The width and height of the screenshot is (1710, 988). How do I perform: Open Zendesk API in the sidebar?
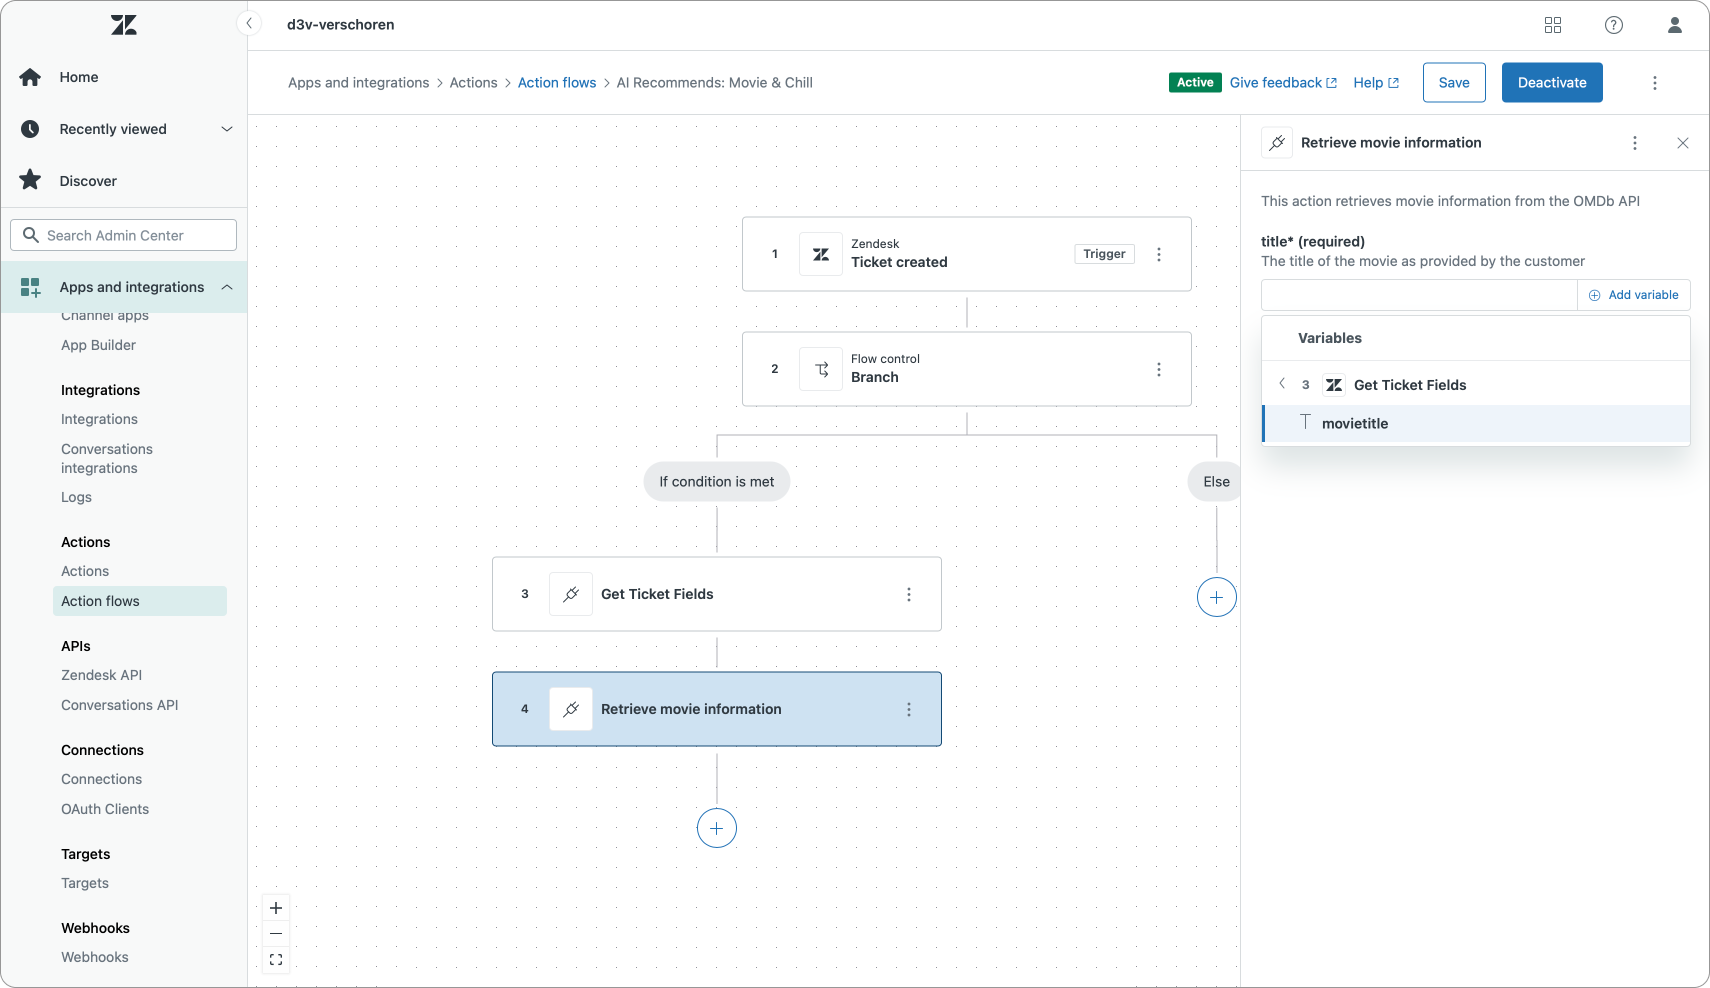tap(101, 675)
